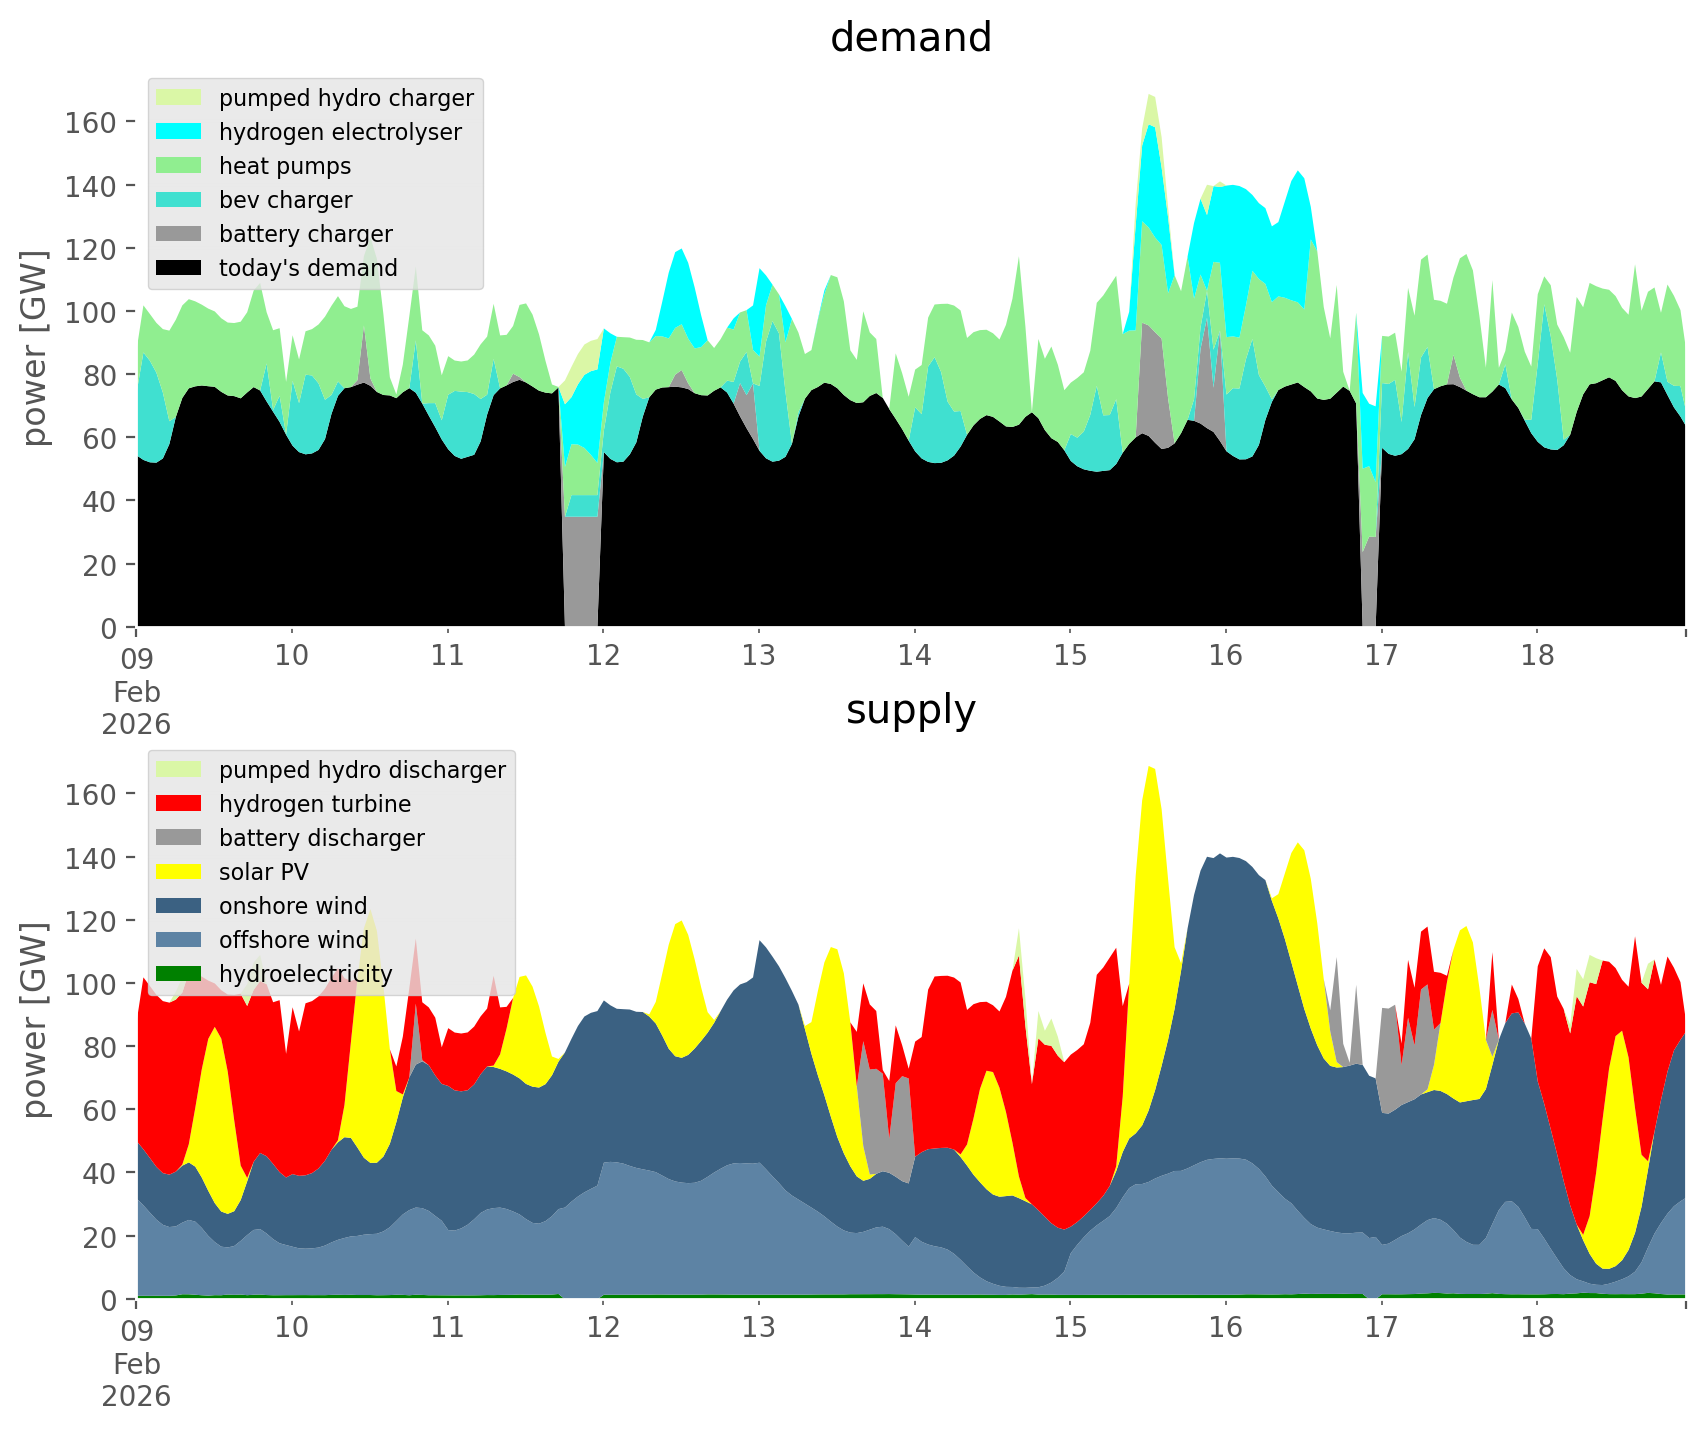Click the red hydrogen turbine legend swatch
The image size is (1706, 1431).
click(x=180, y=804)
